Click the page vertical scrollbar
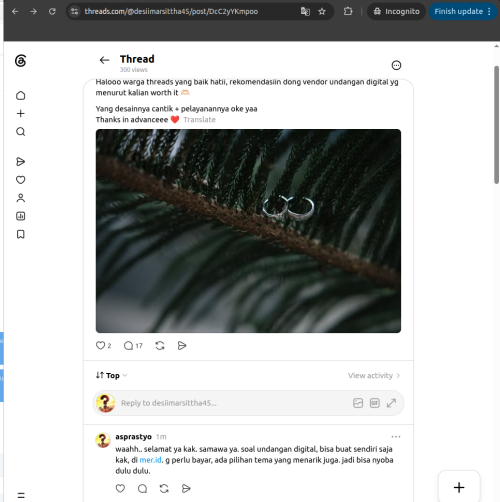This screenshot has width=500, height=502. [496, 125]
